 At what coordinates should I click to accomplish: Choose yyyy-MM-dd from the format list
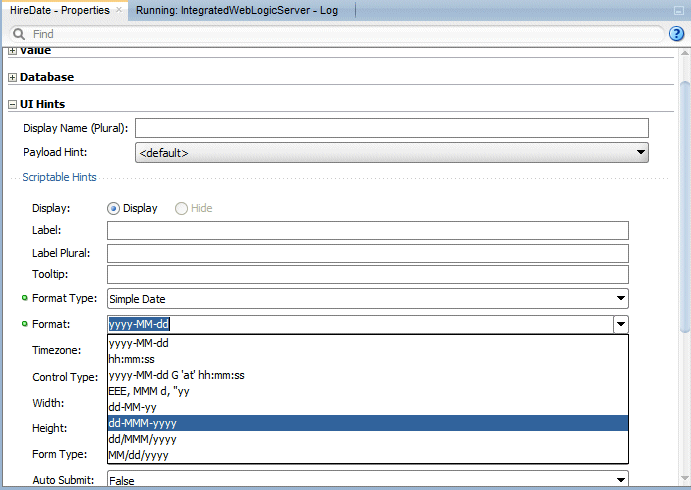(368, 343)
